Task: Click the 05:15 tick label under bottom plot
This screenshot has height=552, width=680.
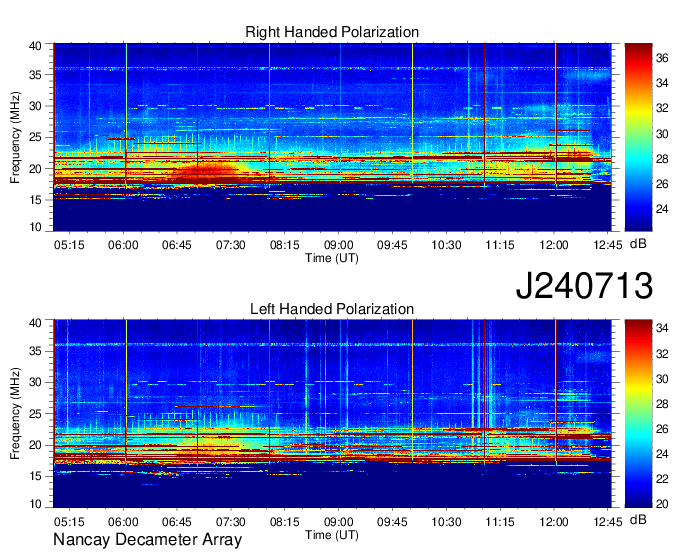Action: (69, 522)
